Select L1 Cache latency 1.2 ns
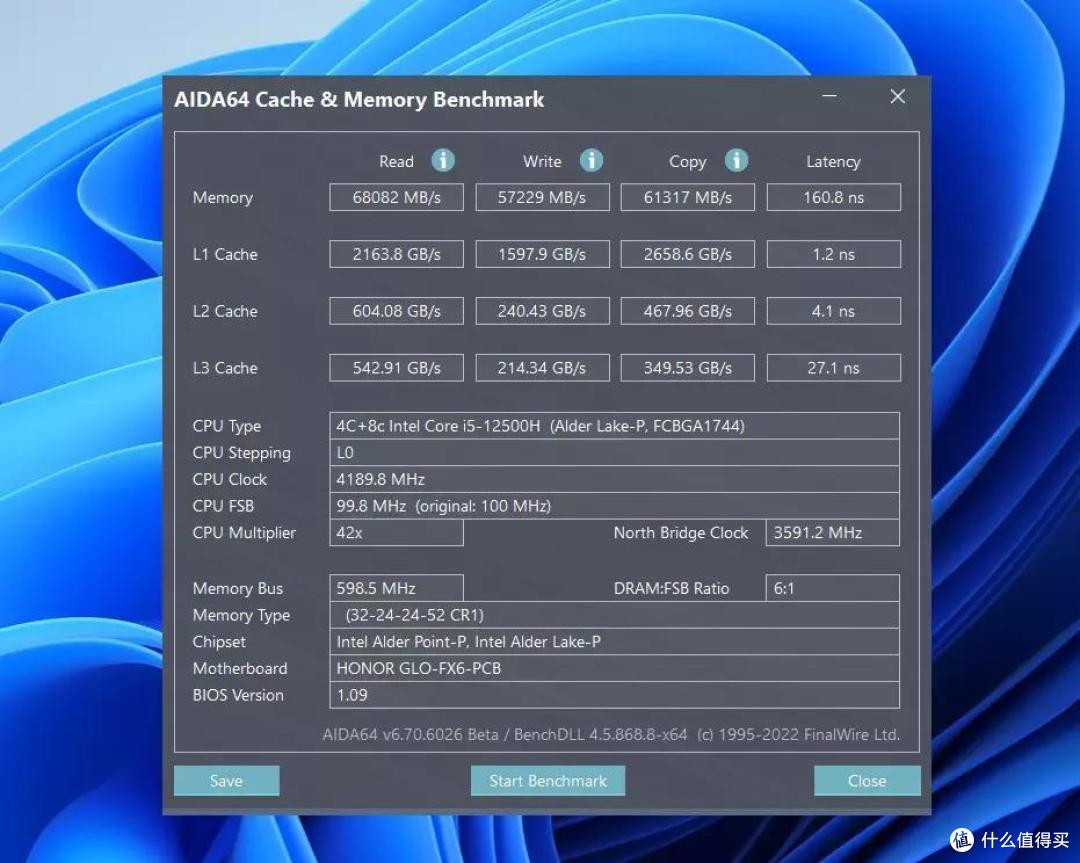1080x863 pixels. coord(833,254)
